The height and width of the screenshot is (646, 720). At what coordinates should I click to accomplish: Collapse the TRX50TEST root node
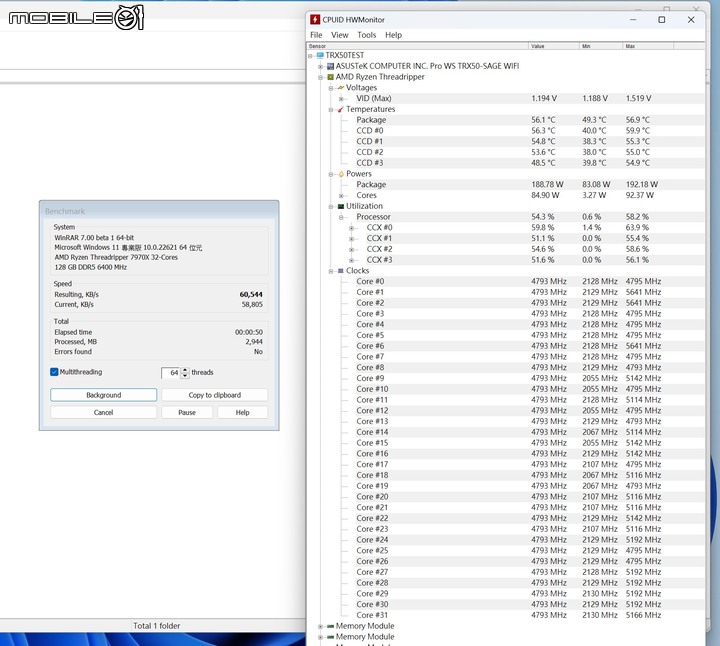coord(310,56)
